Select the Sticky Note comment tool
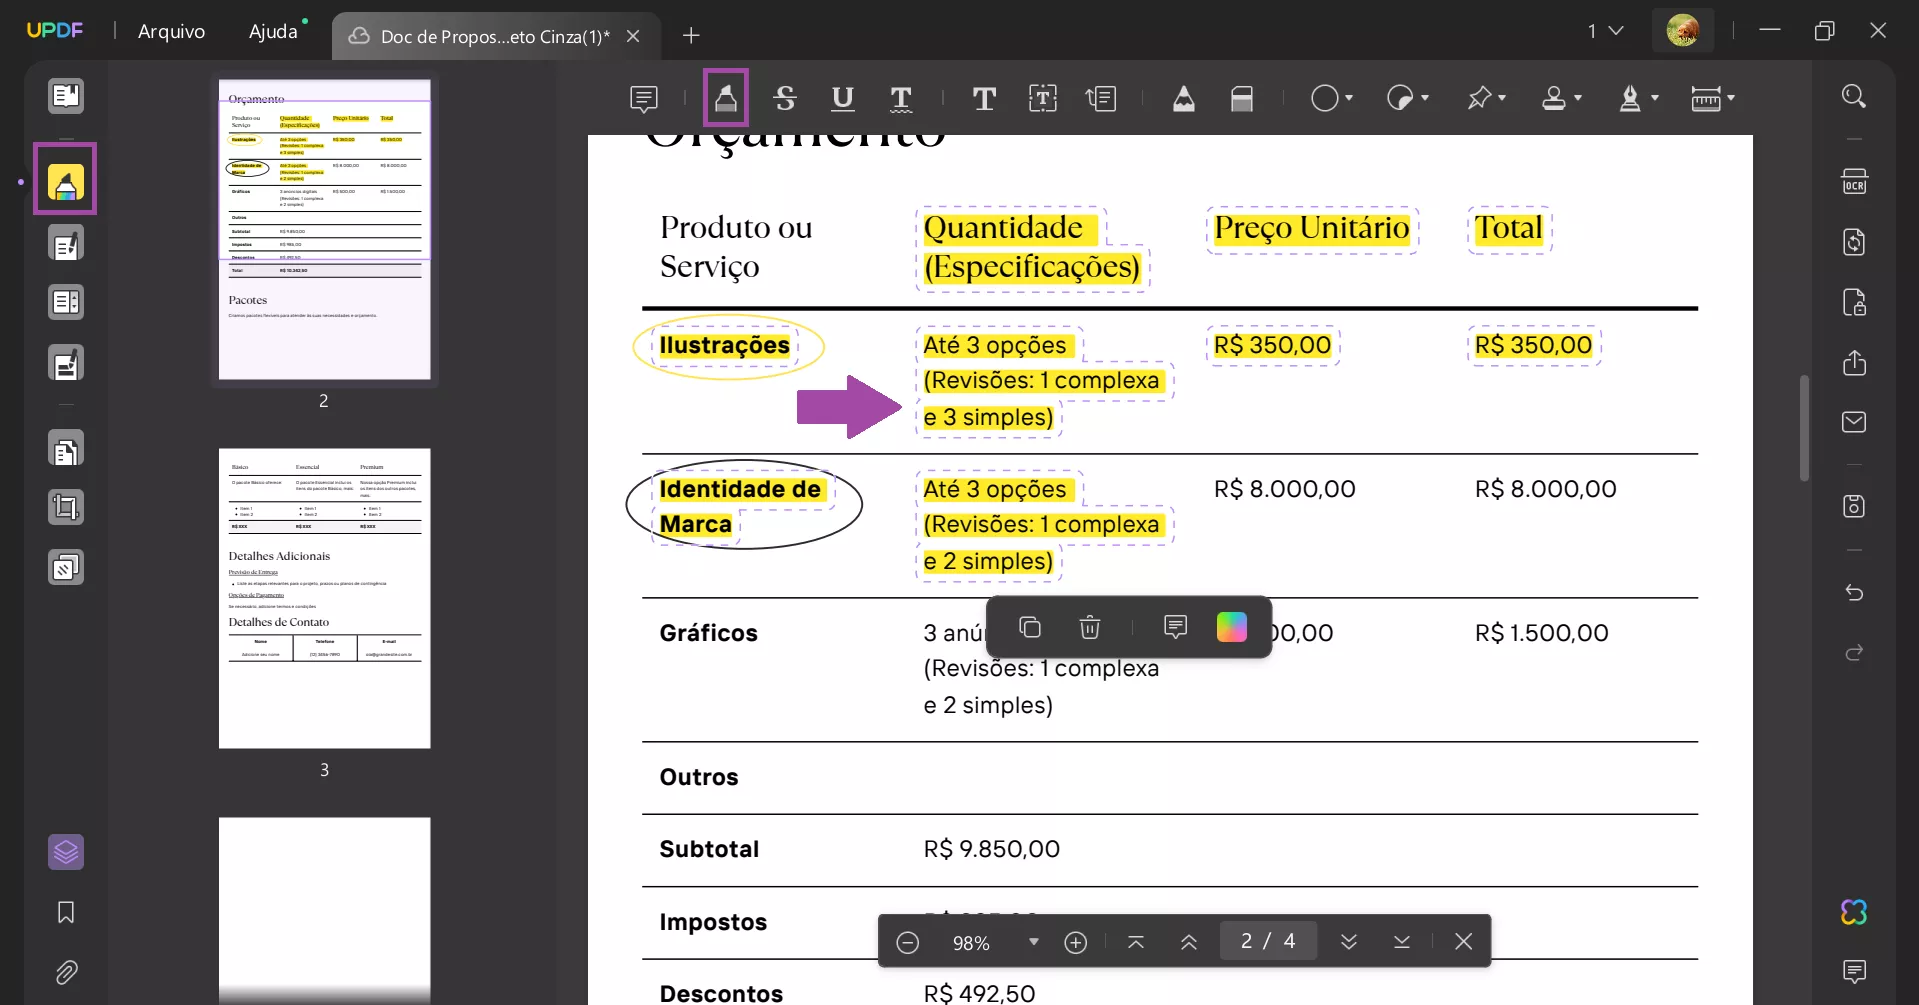The image size is (1919, 1005). coord(644,98)
